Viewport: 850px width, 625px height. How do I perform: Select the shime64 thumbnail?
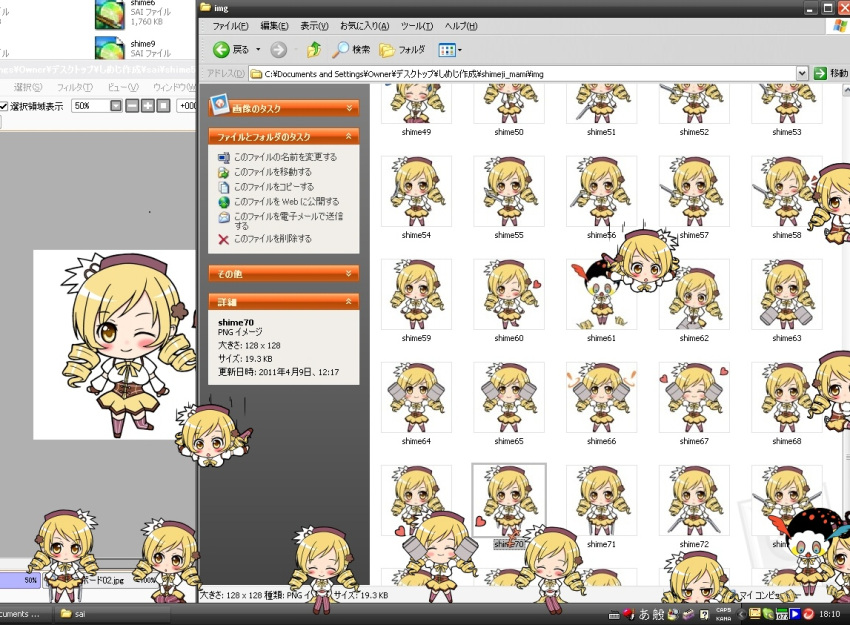point(416,397)
